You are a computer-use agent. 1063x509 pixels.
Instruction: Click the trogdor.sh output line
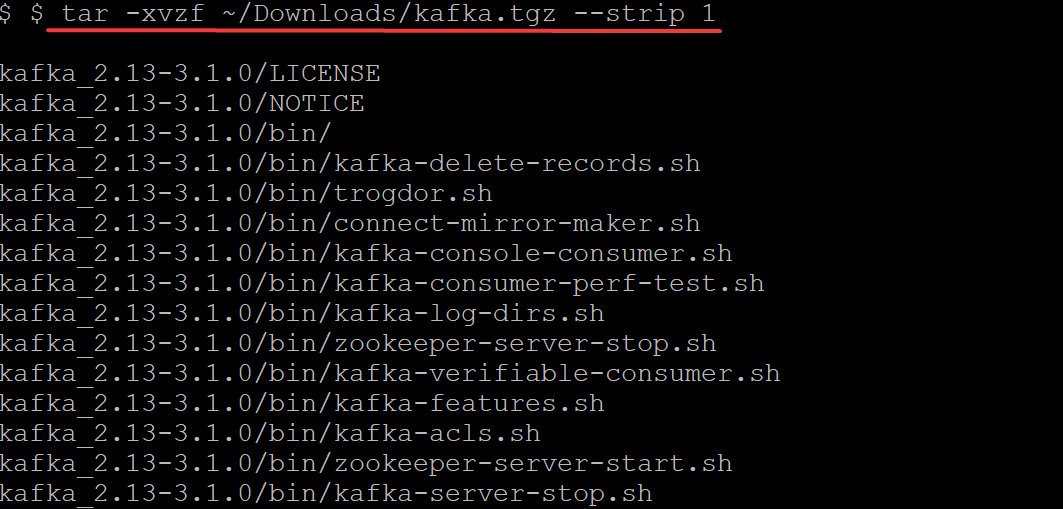coord(246,192)
